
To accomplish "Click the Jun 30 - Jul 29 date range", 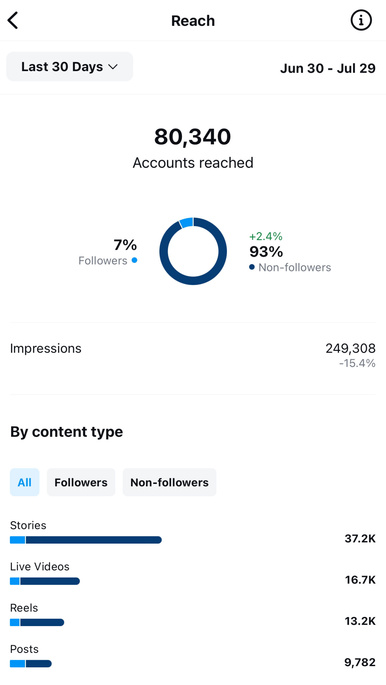I will point(327,69).
